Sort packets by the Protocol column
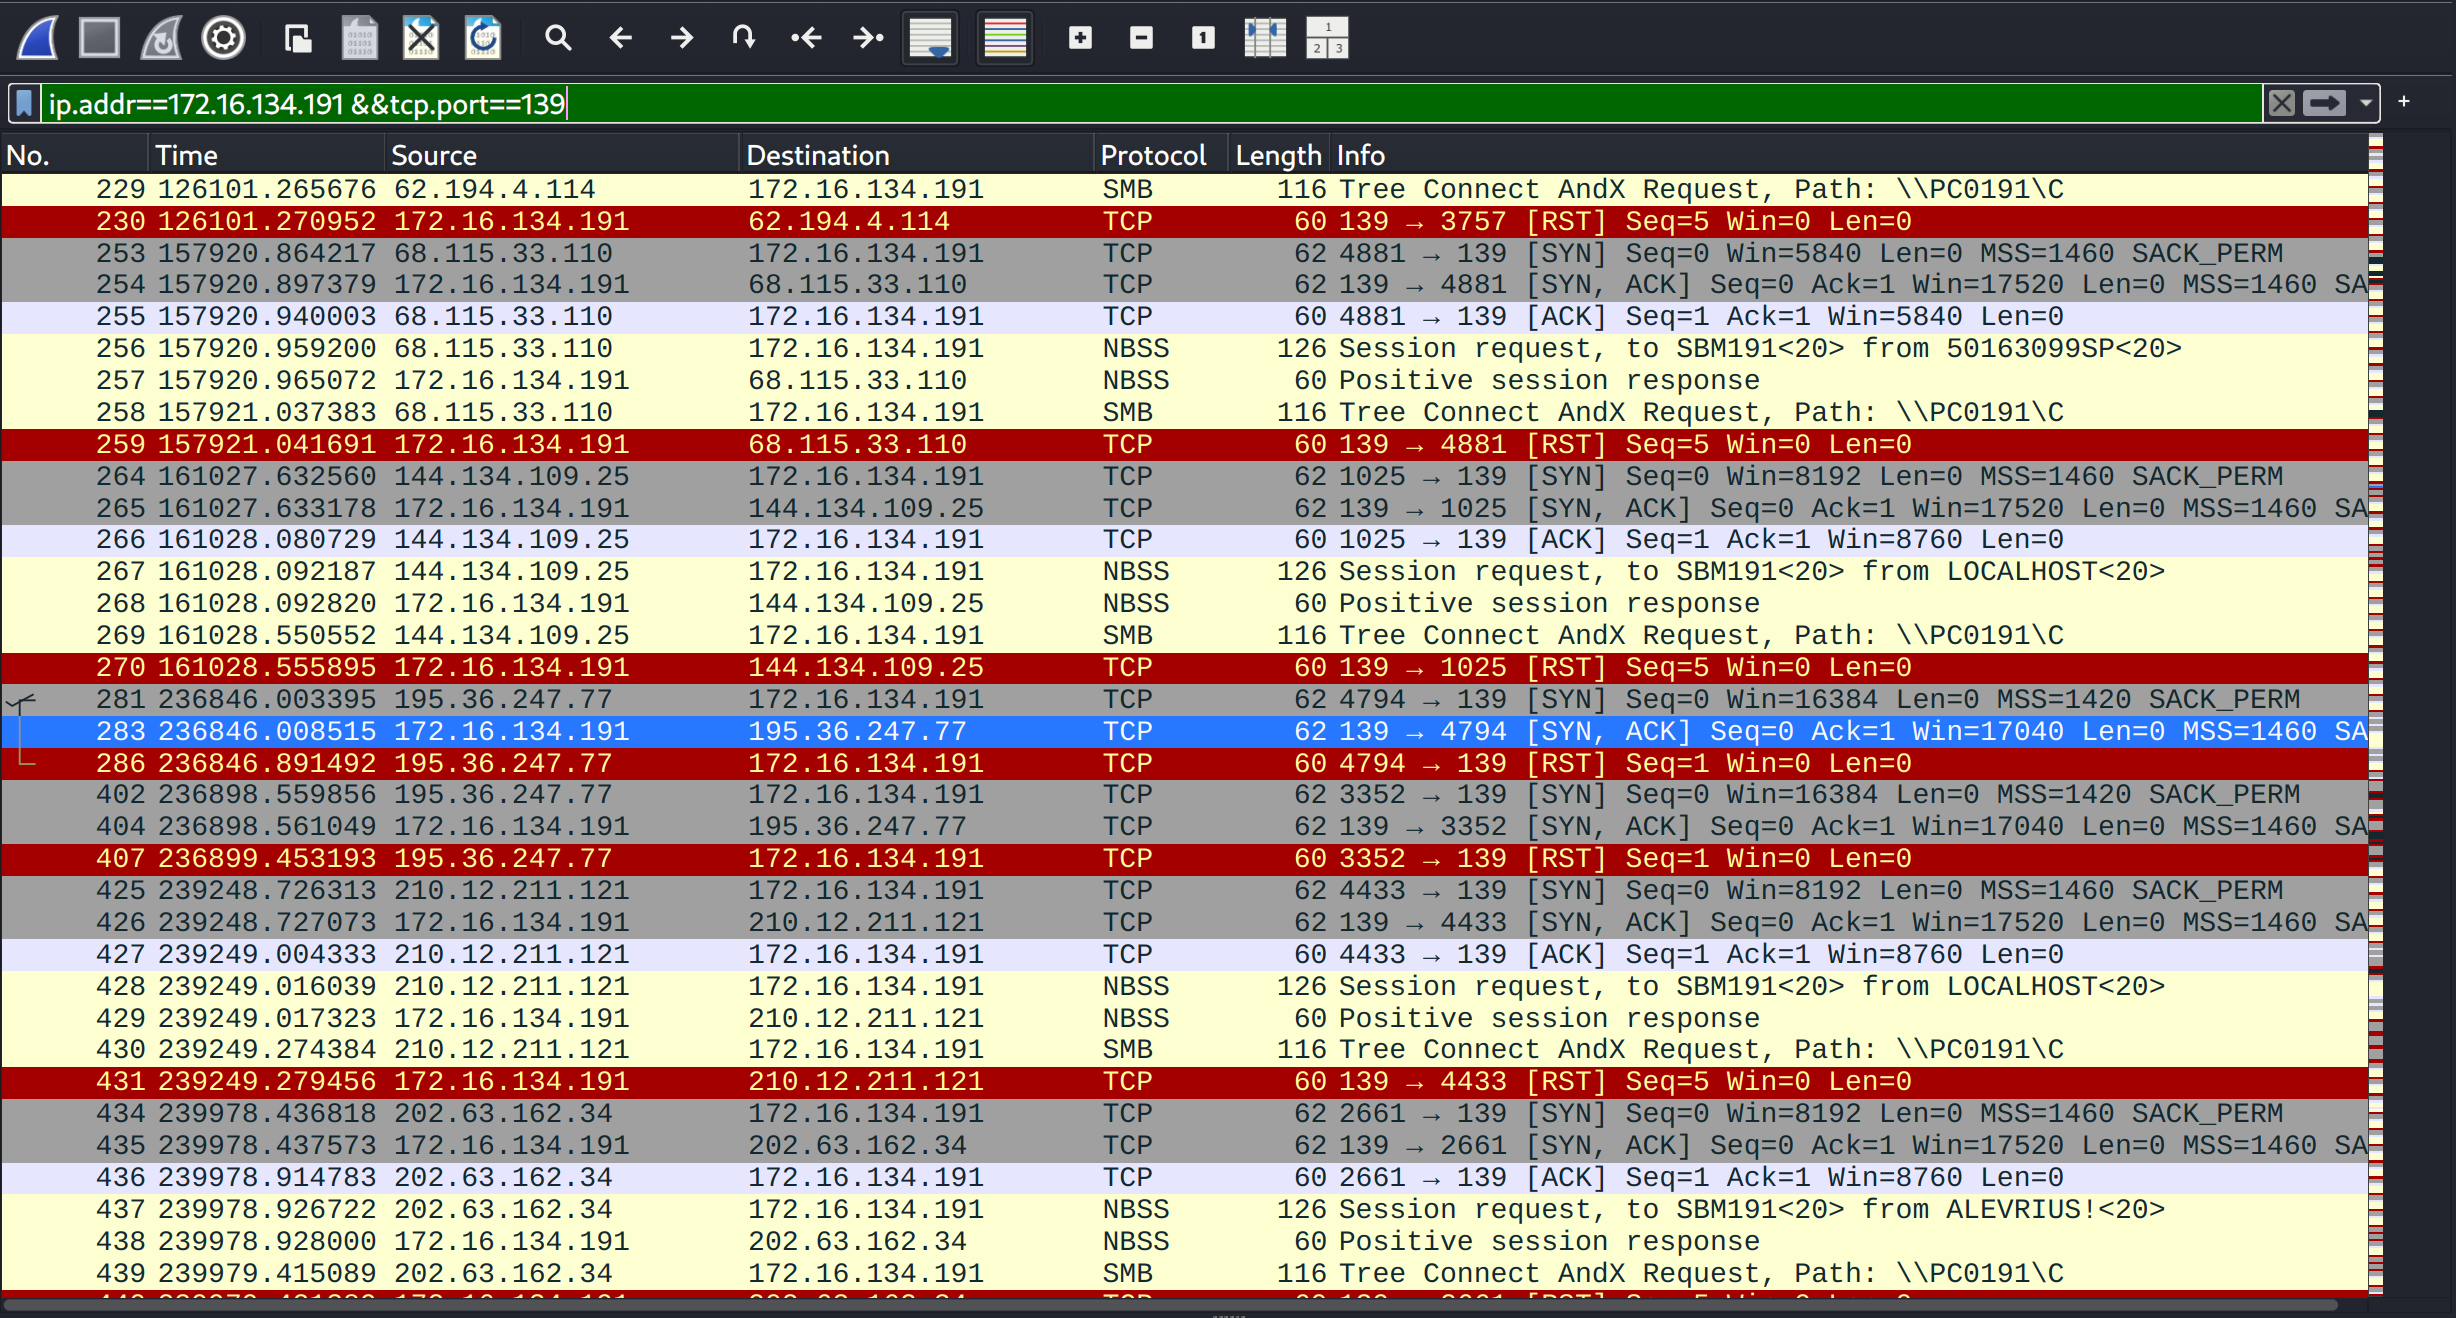Screen dimensions: 2456x1318 (x=1153, y=156)
